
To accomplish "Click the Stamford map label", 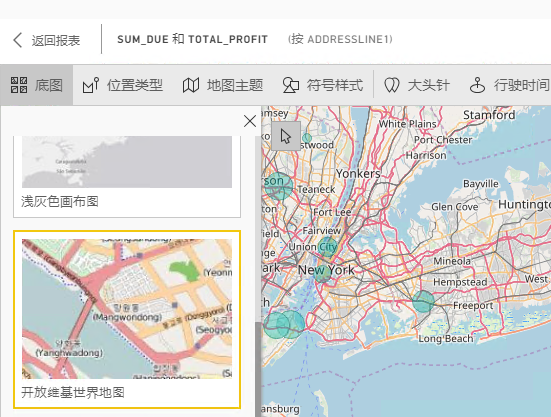I will coord(489,115).
